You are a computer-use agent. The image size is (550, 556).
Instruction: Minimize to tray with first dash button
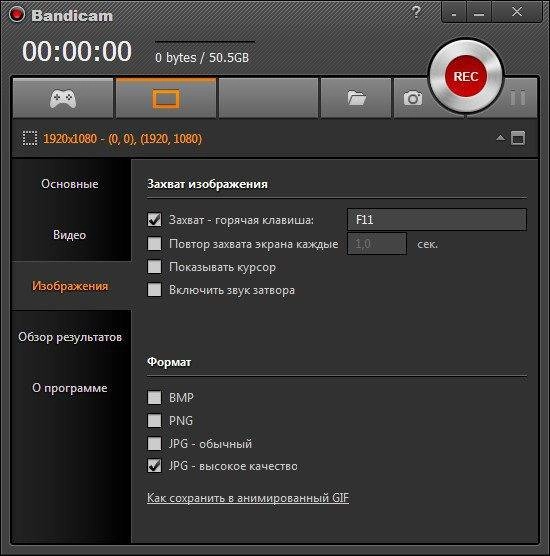(x=454, y=12)
